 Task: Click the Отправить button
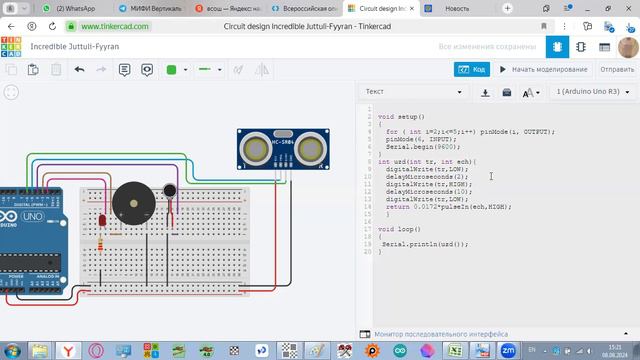[x=617, y=69]
